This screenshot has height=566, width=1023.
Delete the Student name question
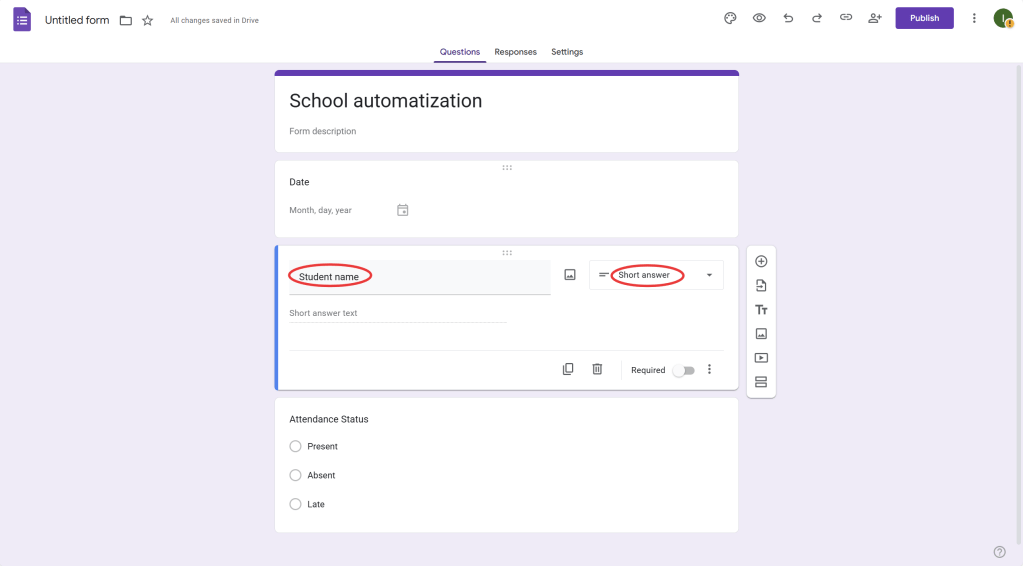point(597,369)
